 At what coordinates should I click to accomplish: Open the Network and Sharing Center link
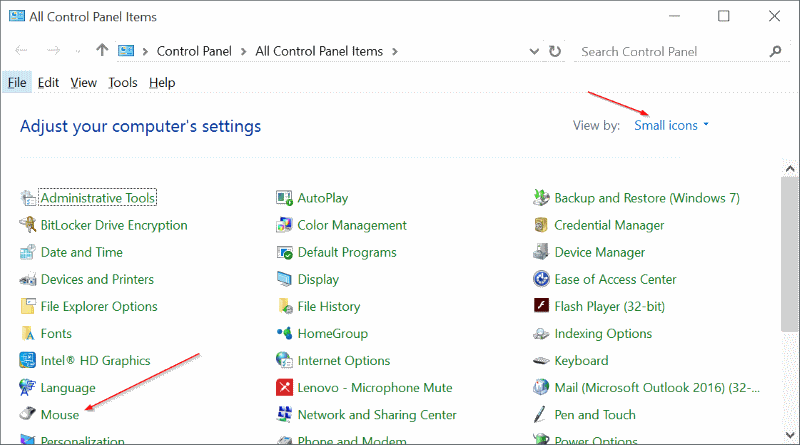tap(377, 414)
